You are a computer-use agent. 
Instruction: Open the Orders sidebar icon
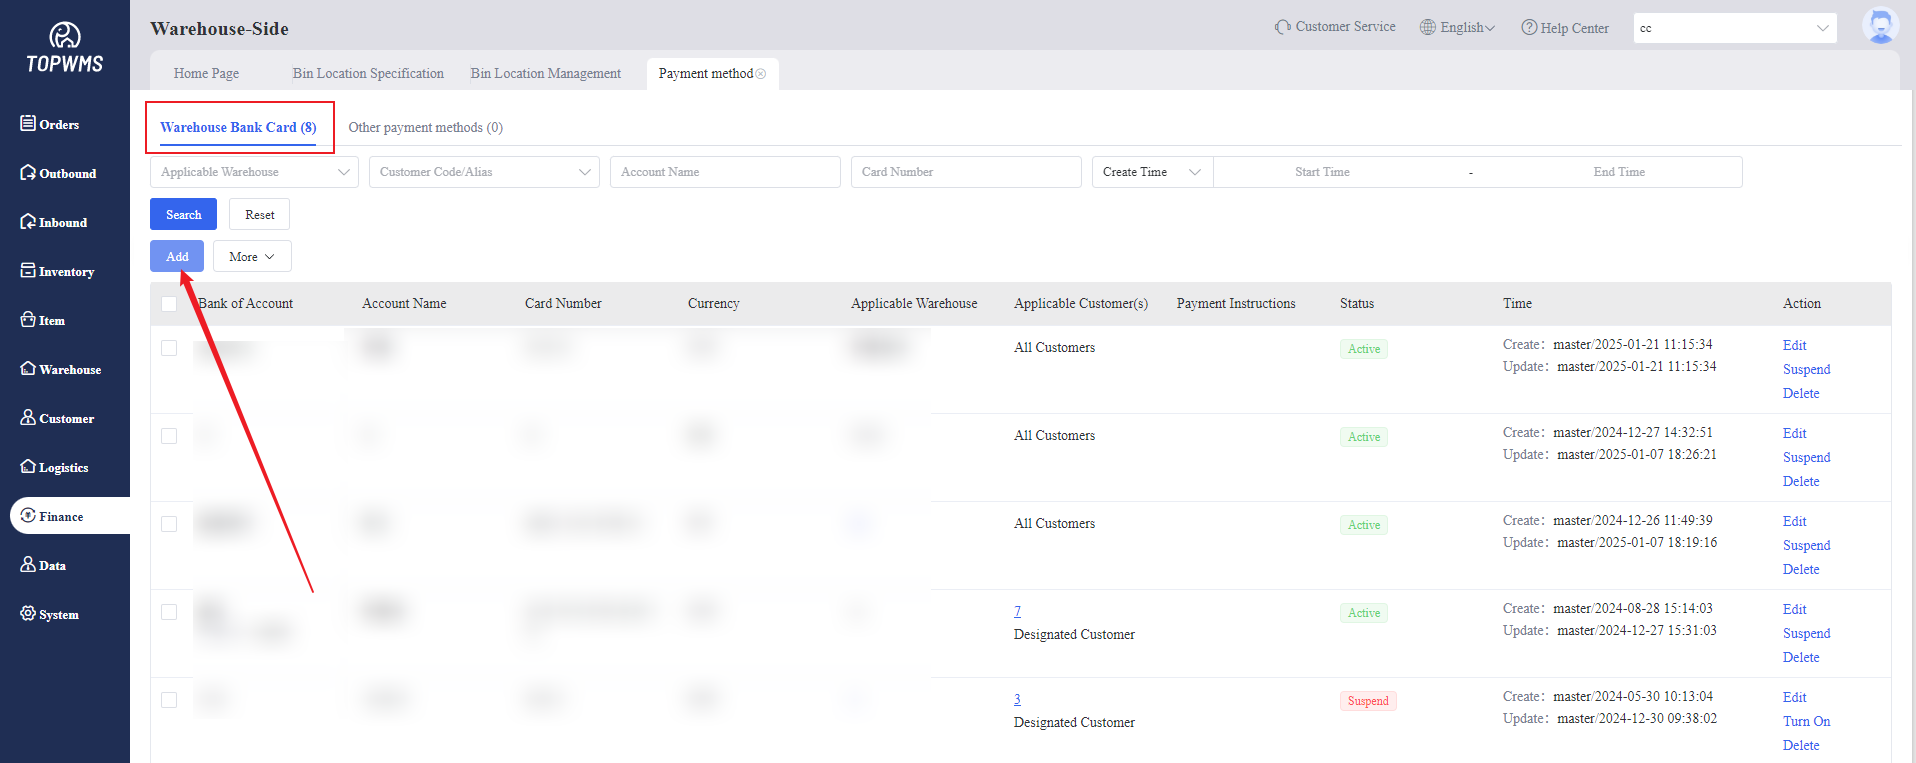pos(28,123)
